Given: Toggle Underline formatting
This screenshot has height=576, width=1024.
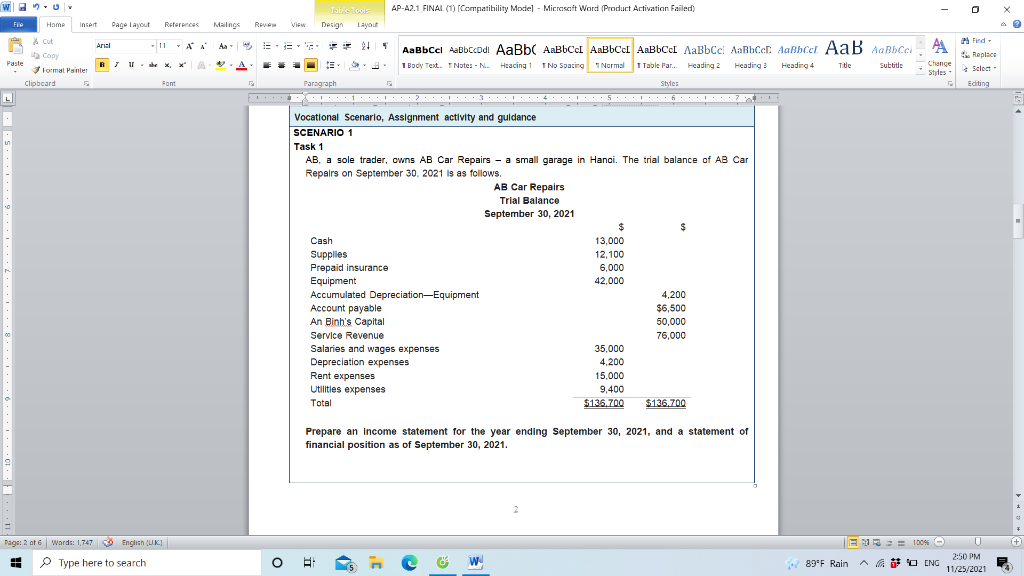Looking at the screenshot, I should tap(131, 65).
